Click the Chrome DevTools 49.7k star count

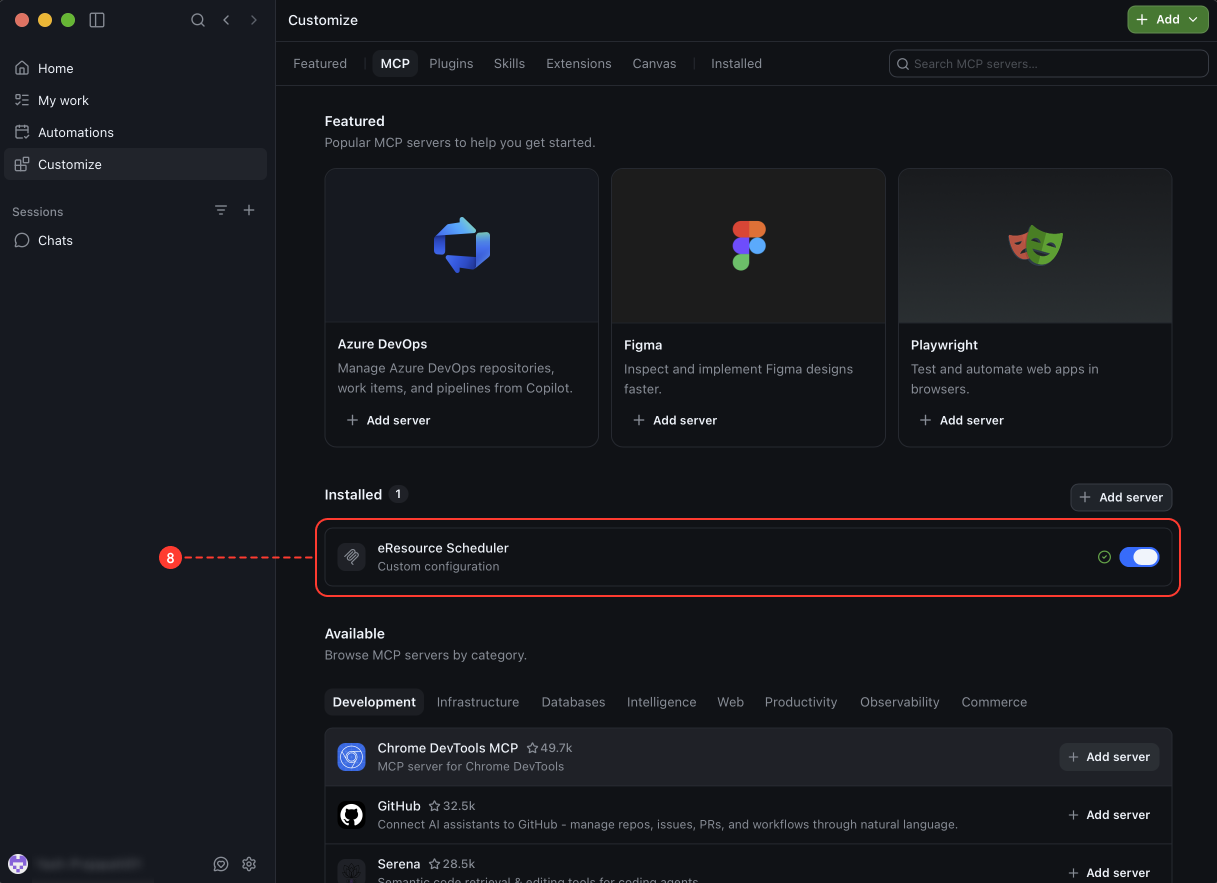point(549,748)
